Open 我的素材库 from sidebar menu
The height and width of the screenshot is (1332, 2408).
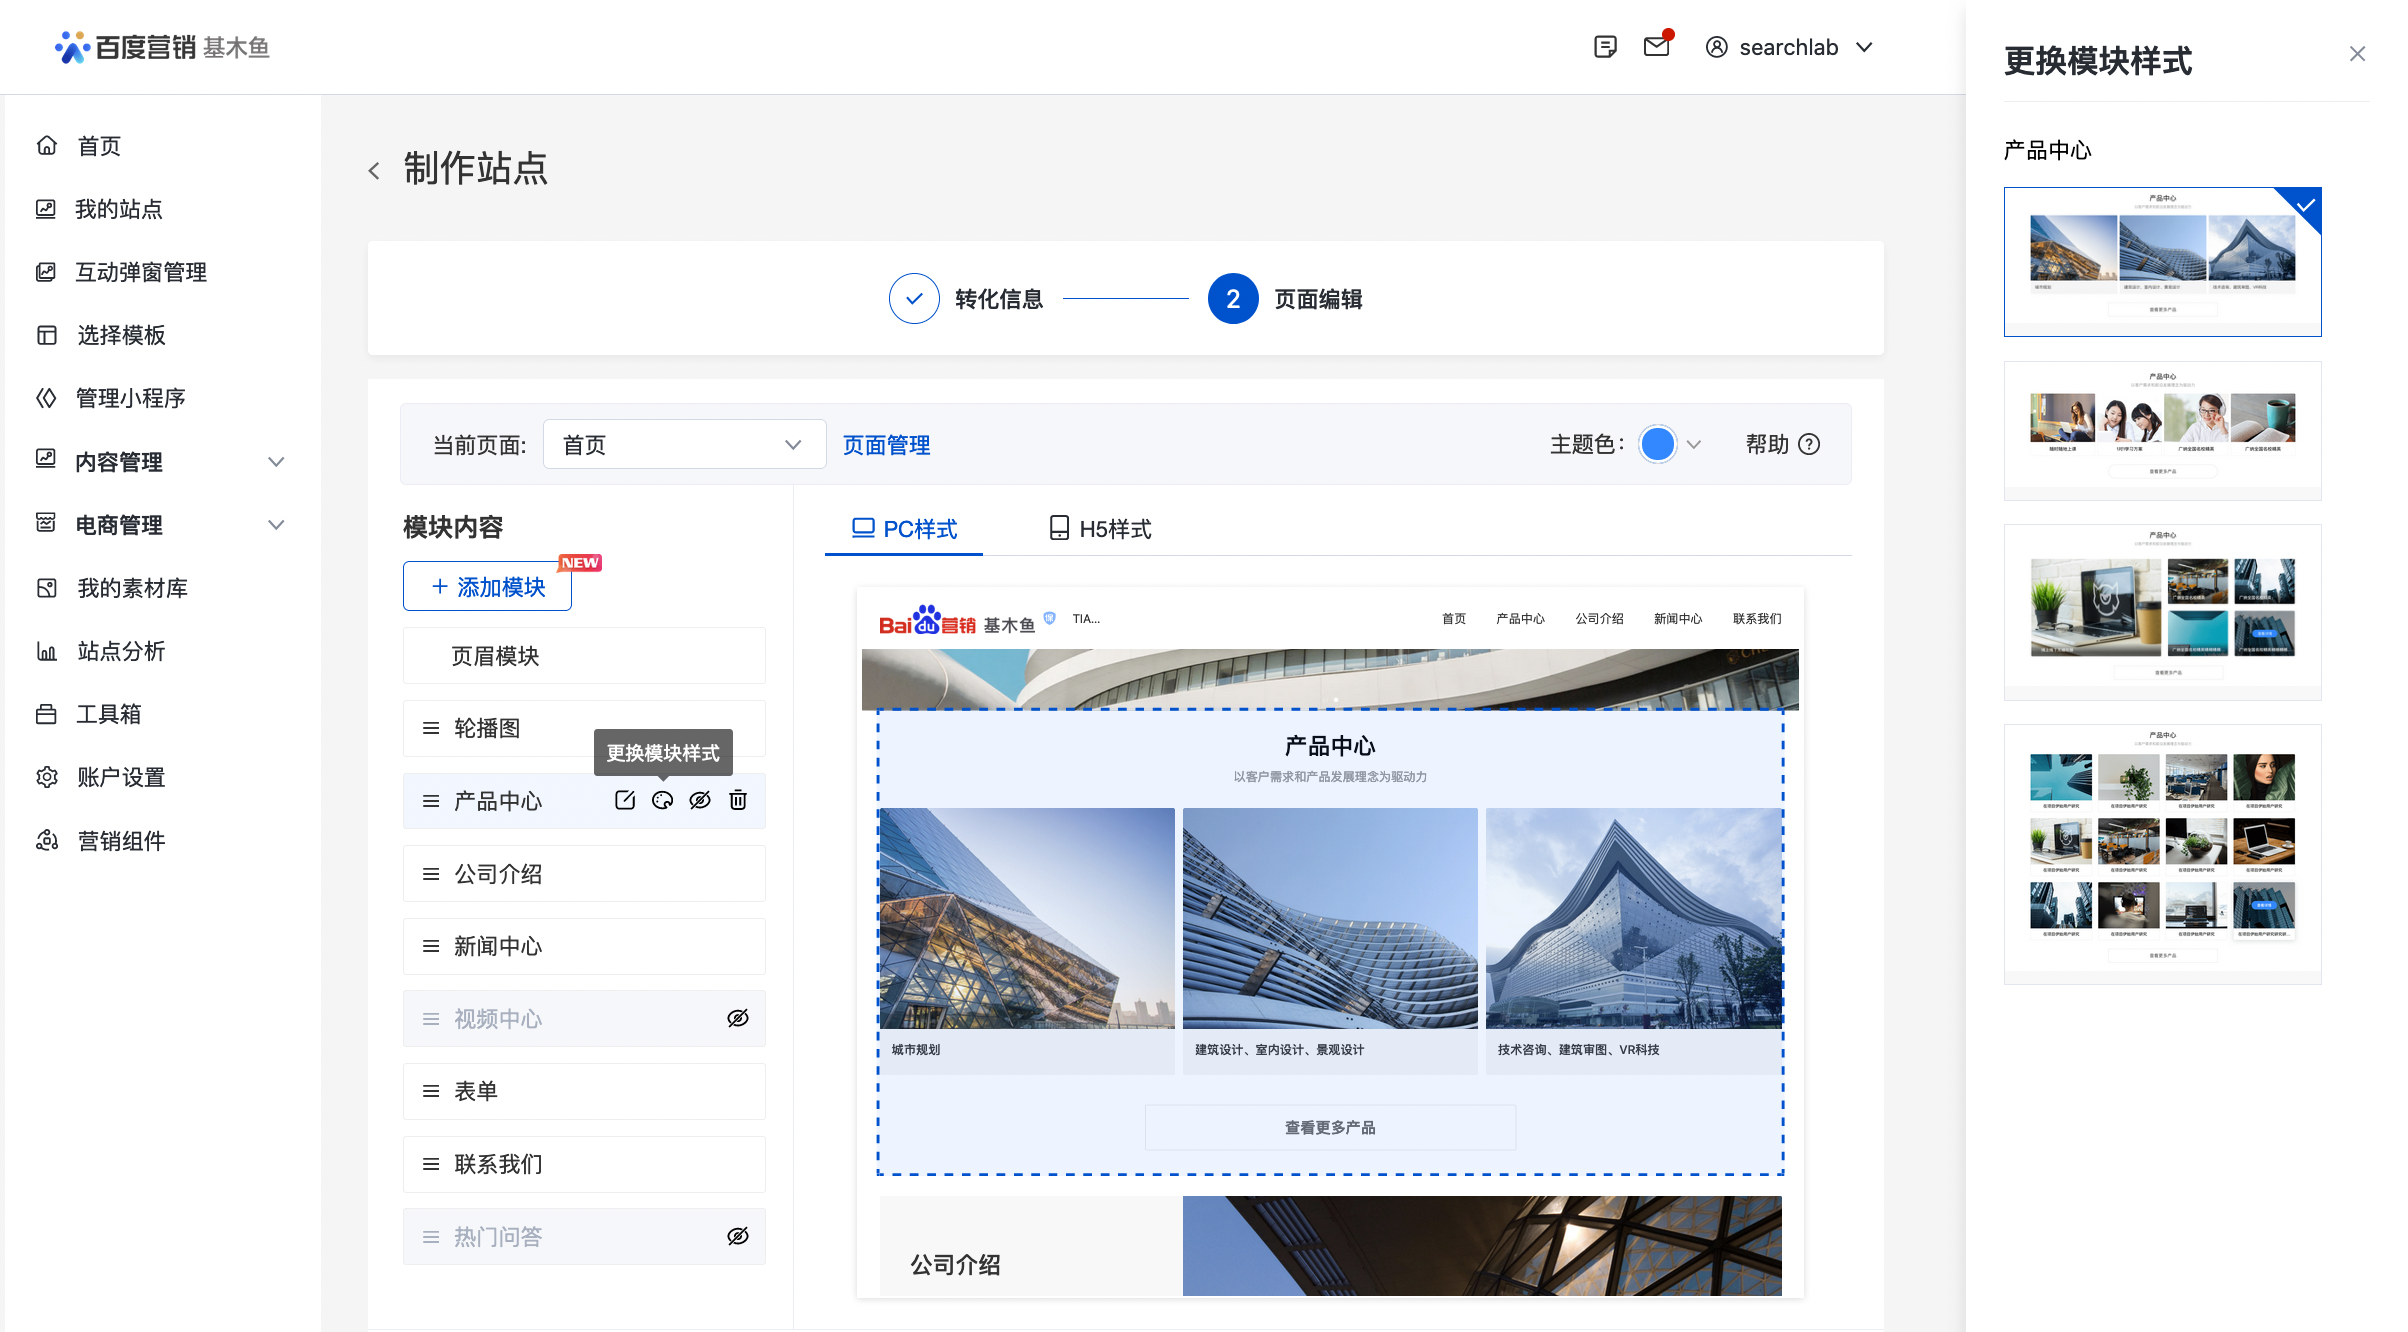[132, 588]
